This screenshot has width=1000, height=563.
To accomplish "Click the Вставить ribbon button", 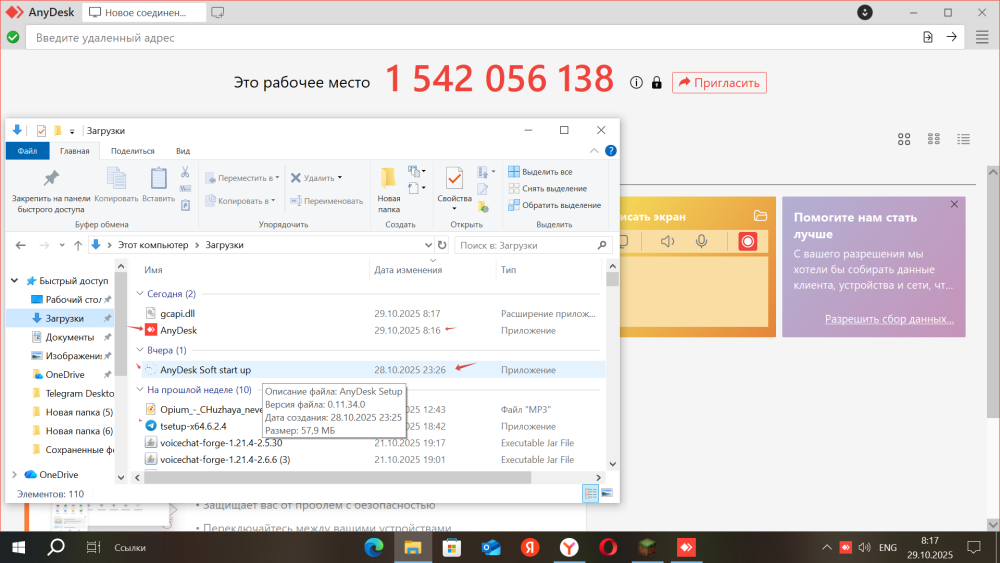I will [x=158, y=186].
